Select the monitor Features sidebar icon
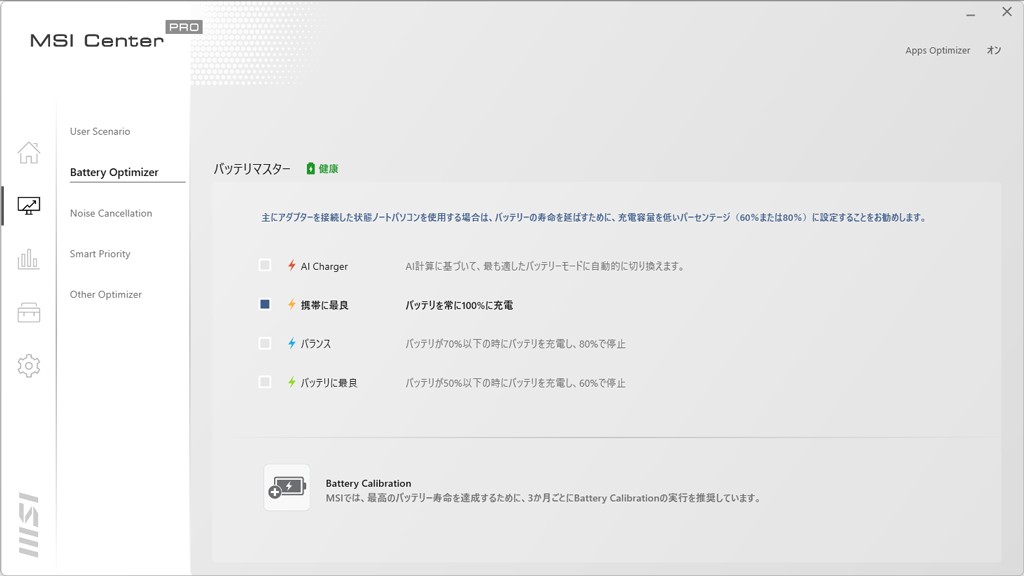The image size is (1024, 576). tap(29, 206)
